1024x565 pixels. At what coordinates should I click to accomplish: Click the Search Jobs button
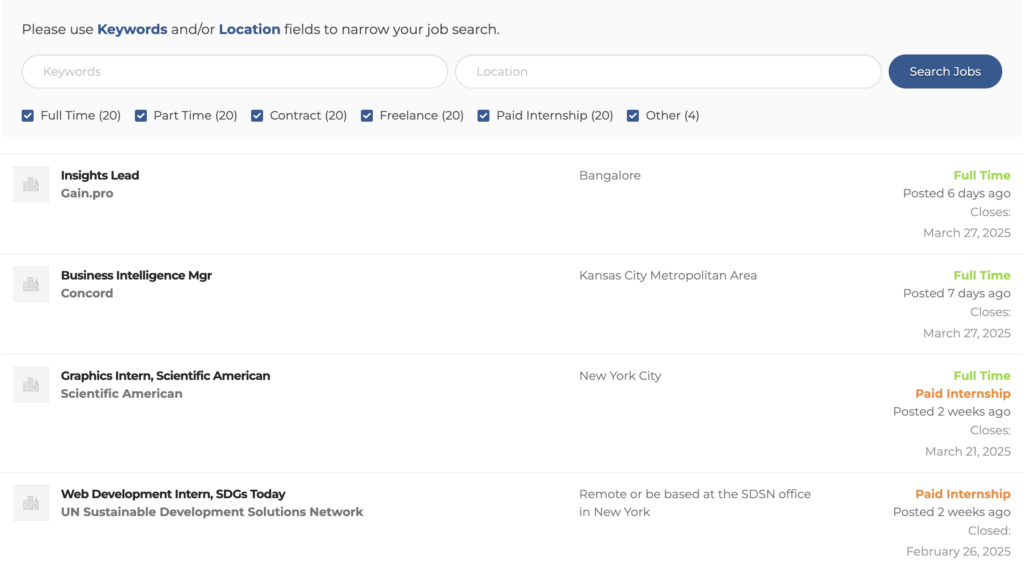point(945,72)
